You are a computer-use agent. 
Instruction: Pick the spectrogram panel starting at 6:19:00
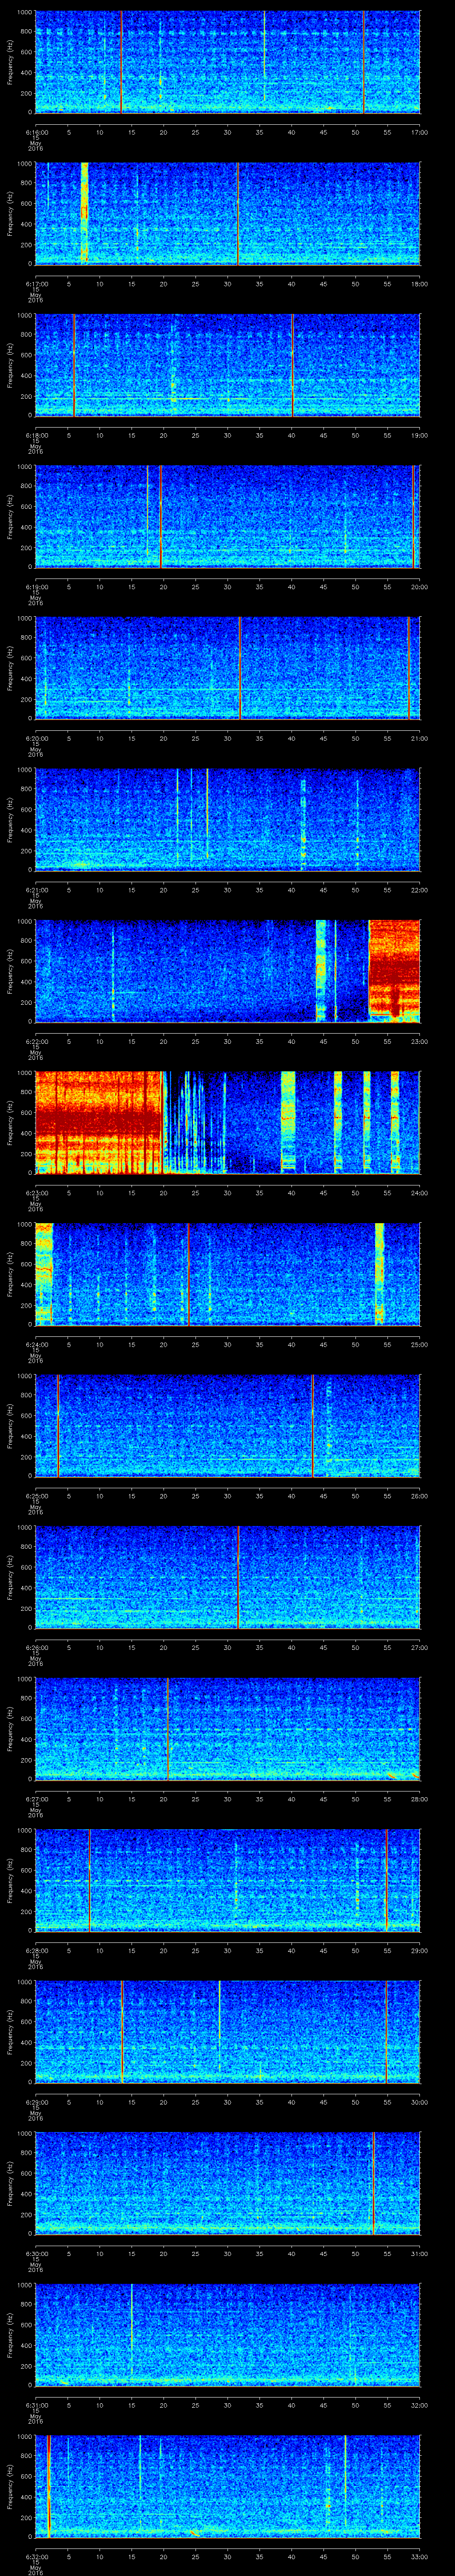[228, 517]
